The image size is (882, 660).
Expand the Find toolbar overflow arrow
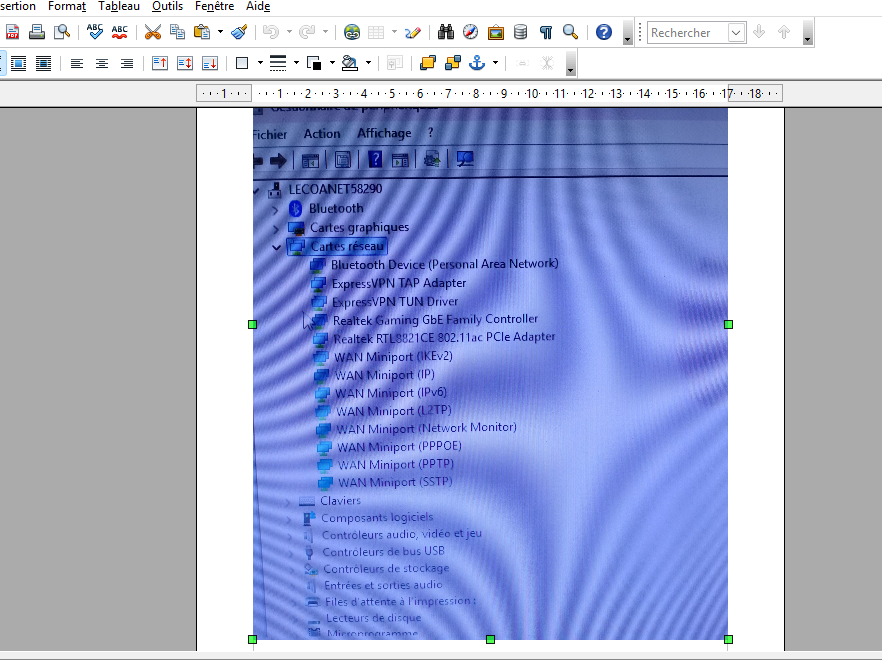click(x=808, y=33)
